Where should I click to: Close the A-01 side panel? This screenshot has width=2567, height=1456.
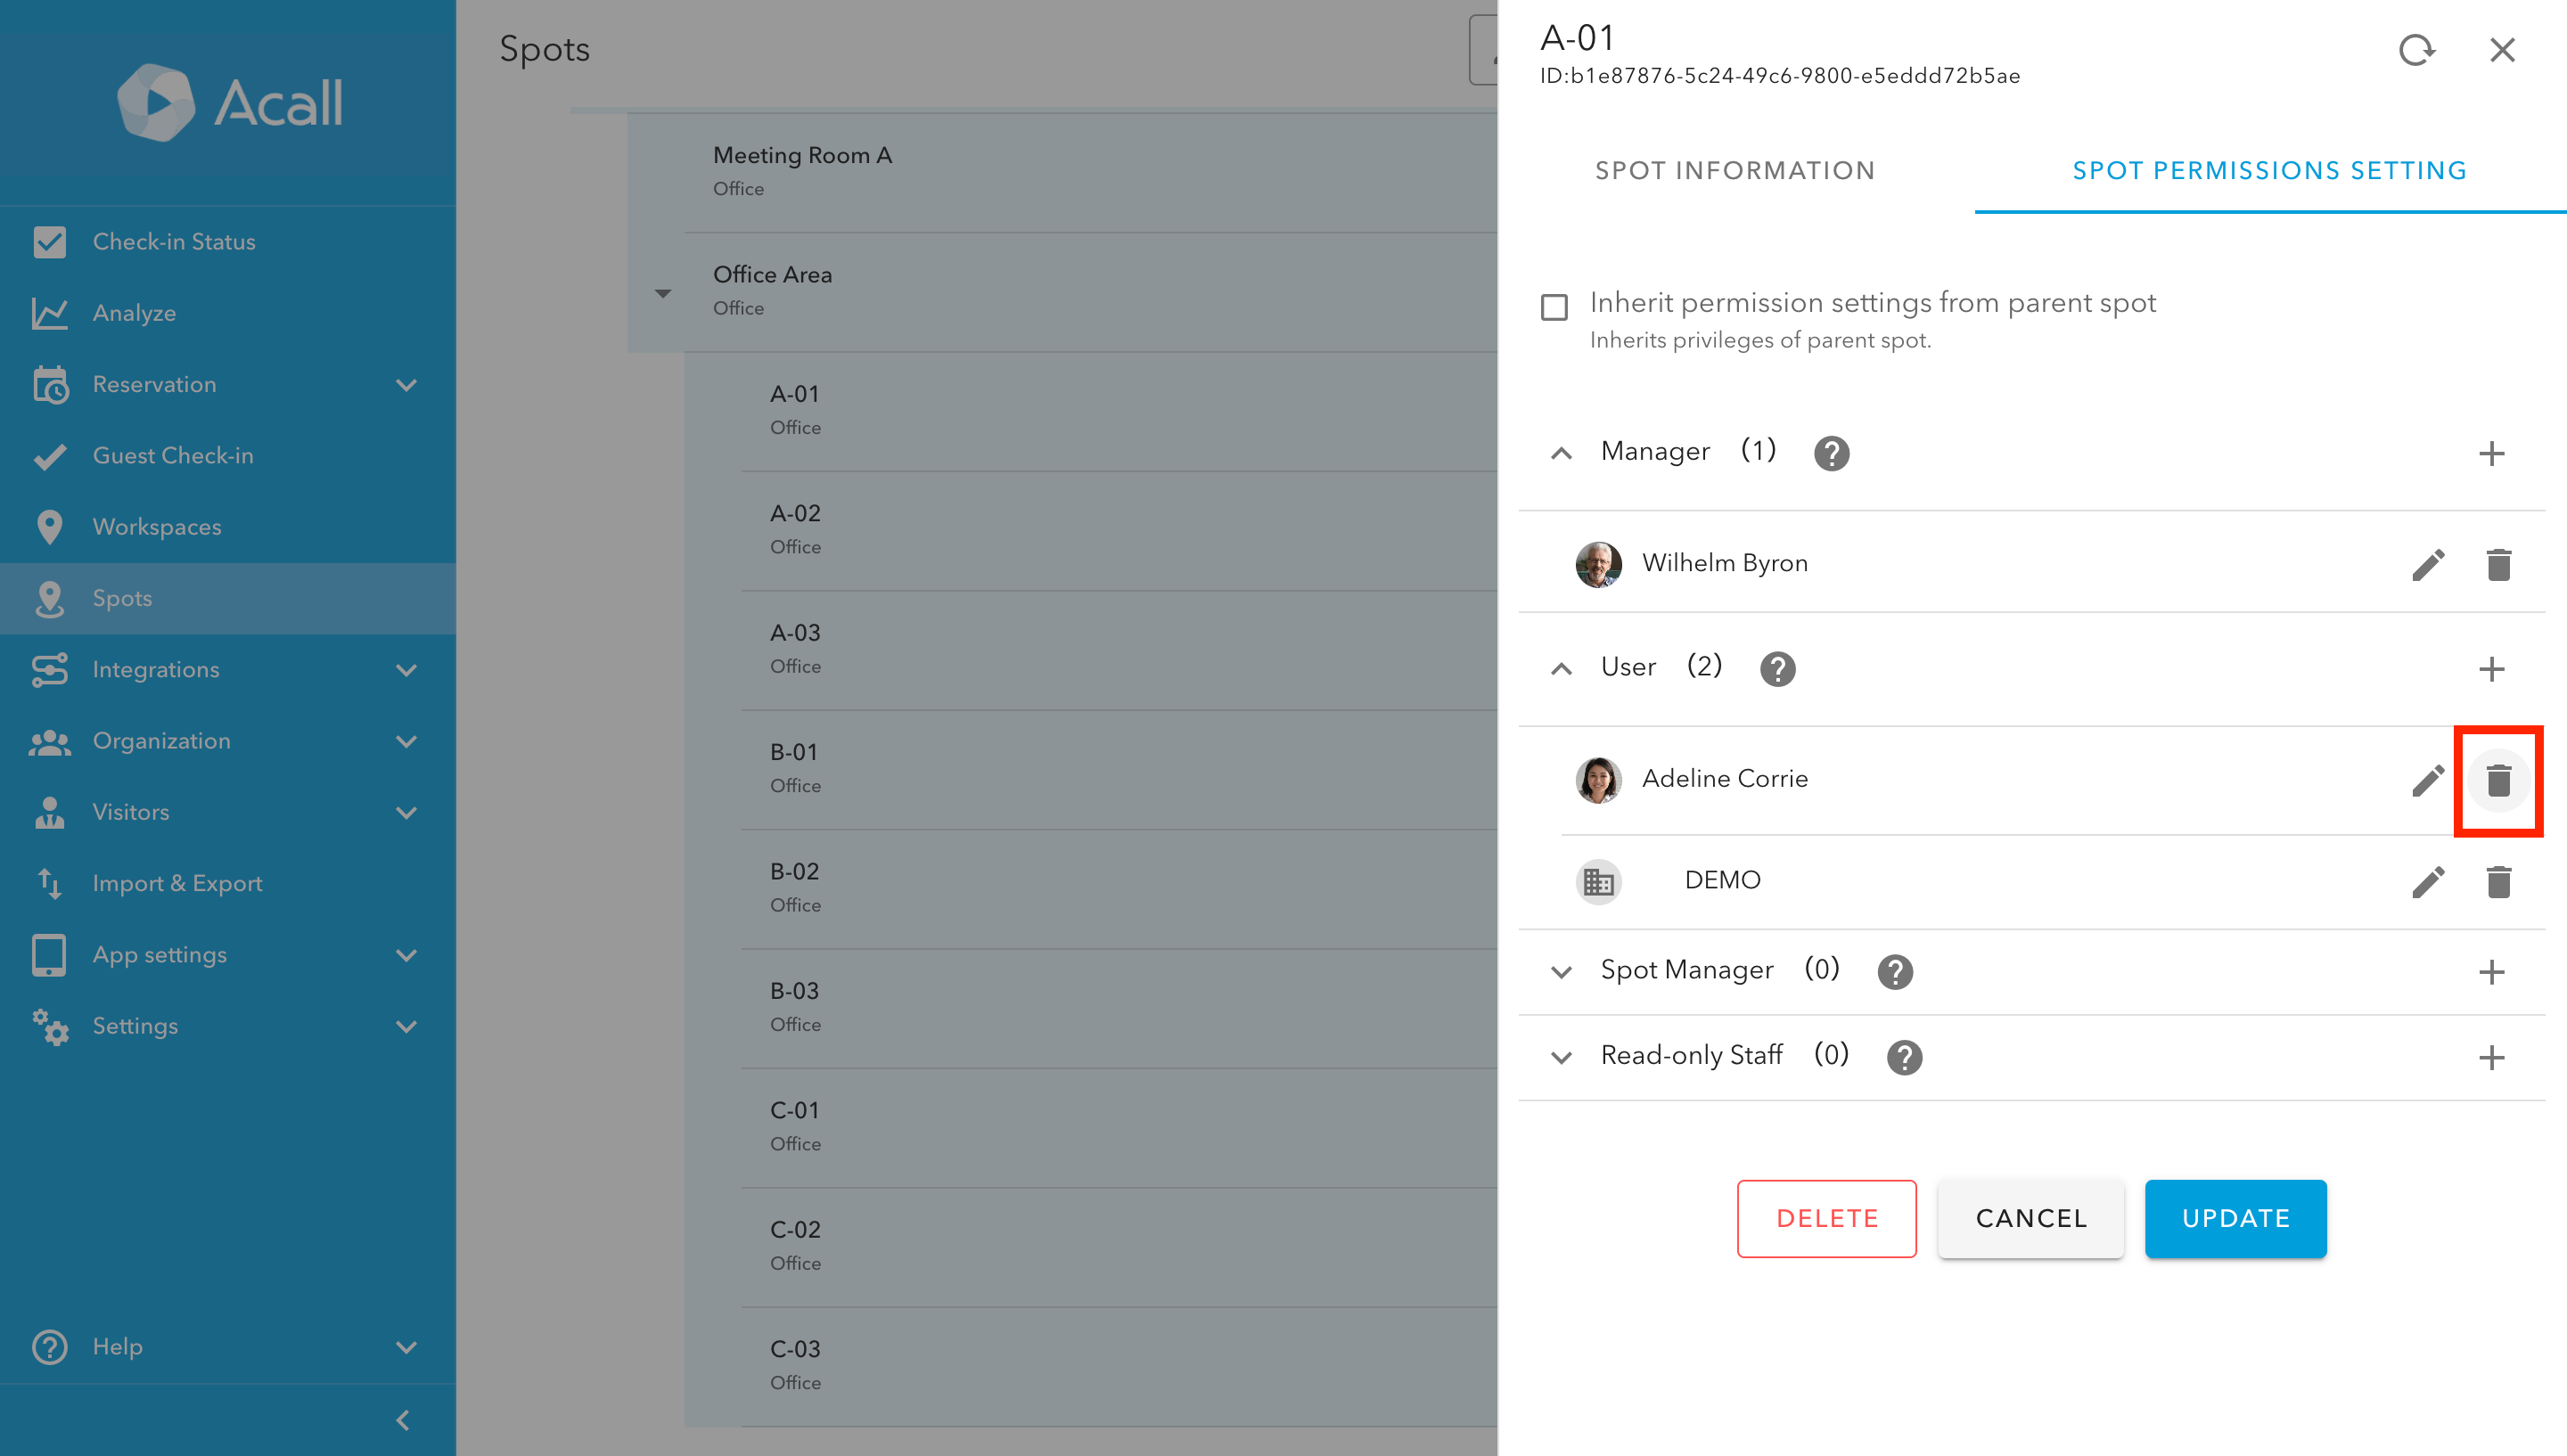coord(2502,50)
